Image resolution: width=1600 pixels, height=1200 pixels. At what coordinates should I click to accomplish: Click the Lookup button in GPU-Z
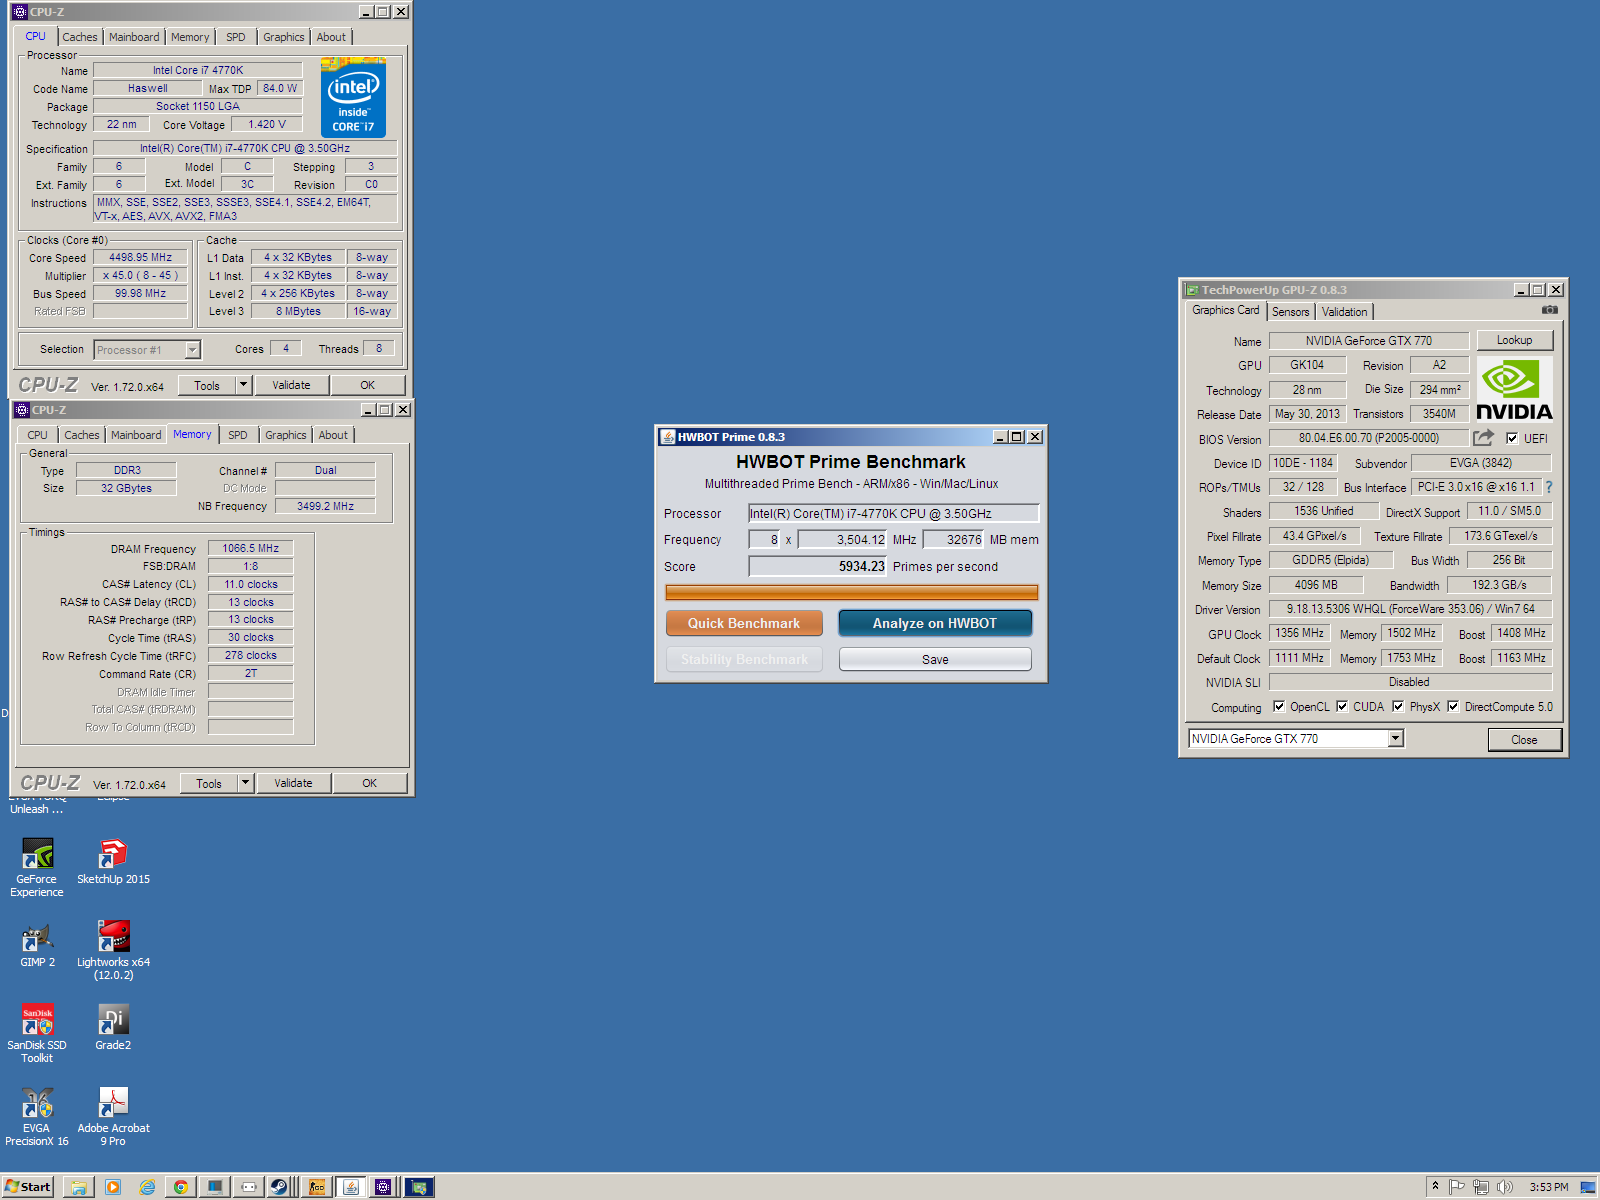click(x=1514, y=340)
